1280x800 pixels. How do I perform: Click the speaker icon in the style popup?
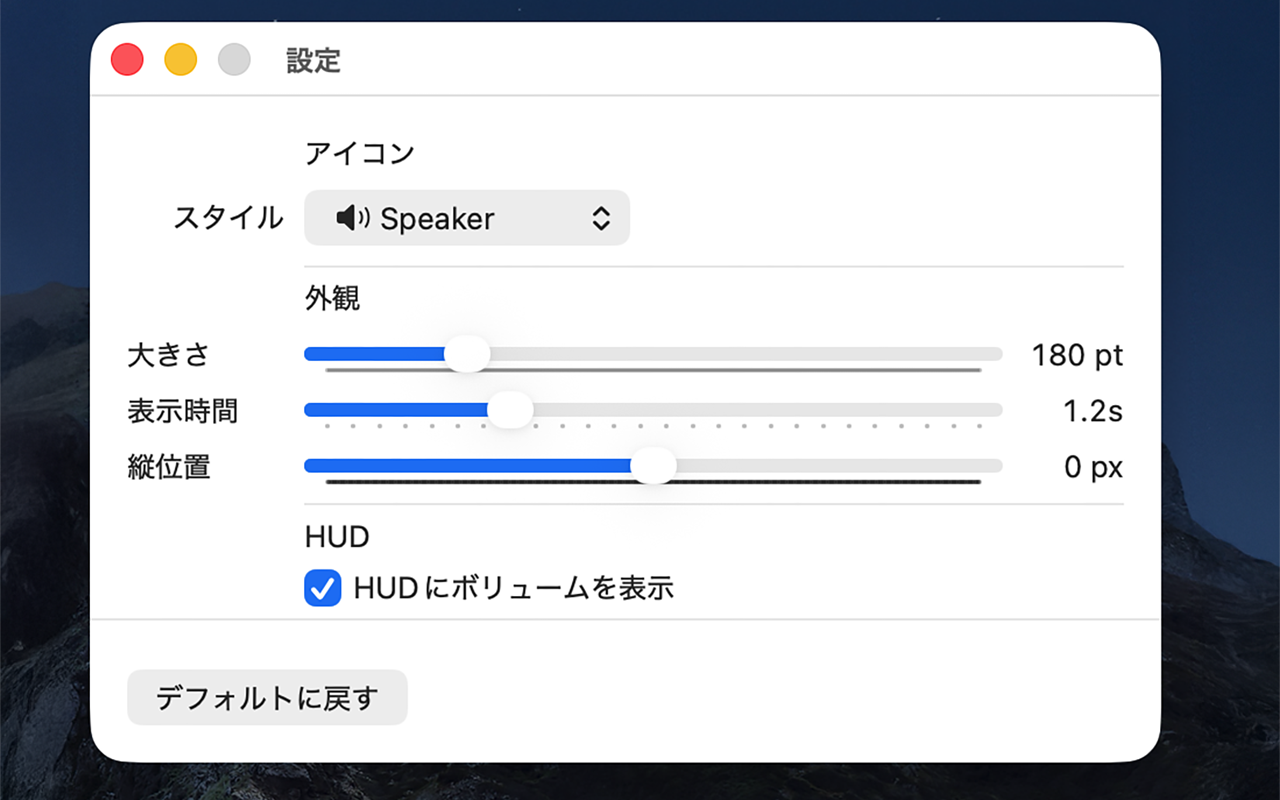click(x=352, y=218)
